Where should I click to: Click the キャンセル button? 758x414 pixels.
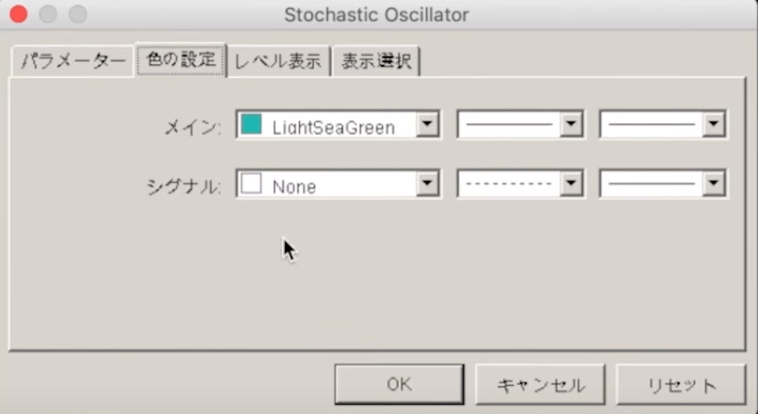tap(540, 384)
